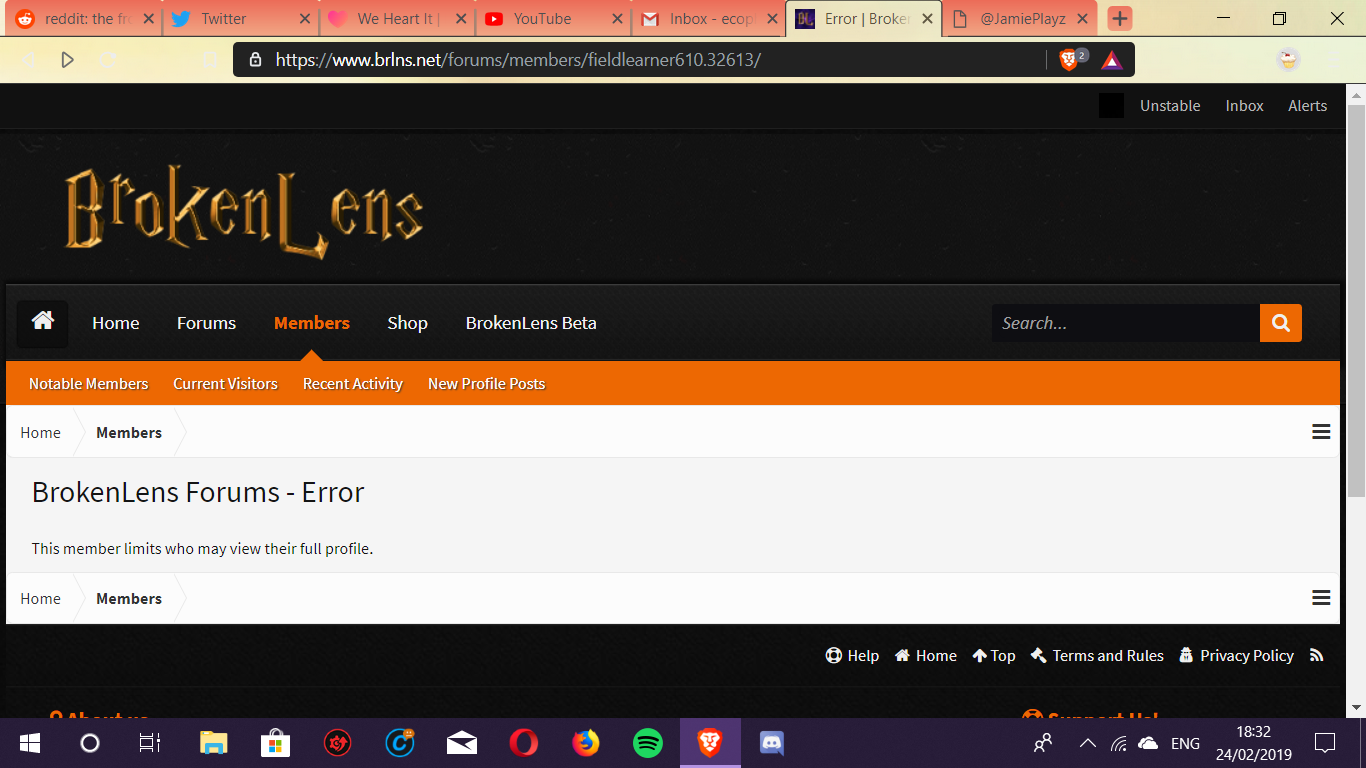Launch Spotify from the taskbar
The width and height of the screenshot is (1366, 768).
pos(648,743)
